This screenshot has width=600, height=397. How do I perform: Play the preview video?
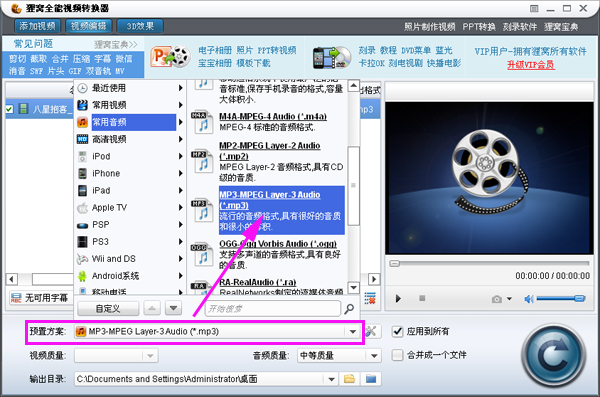pyautogui.click(x=398, y=299)
